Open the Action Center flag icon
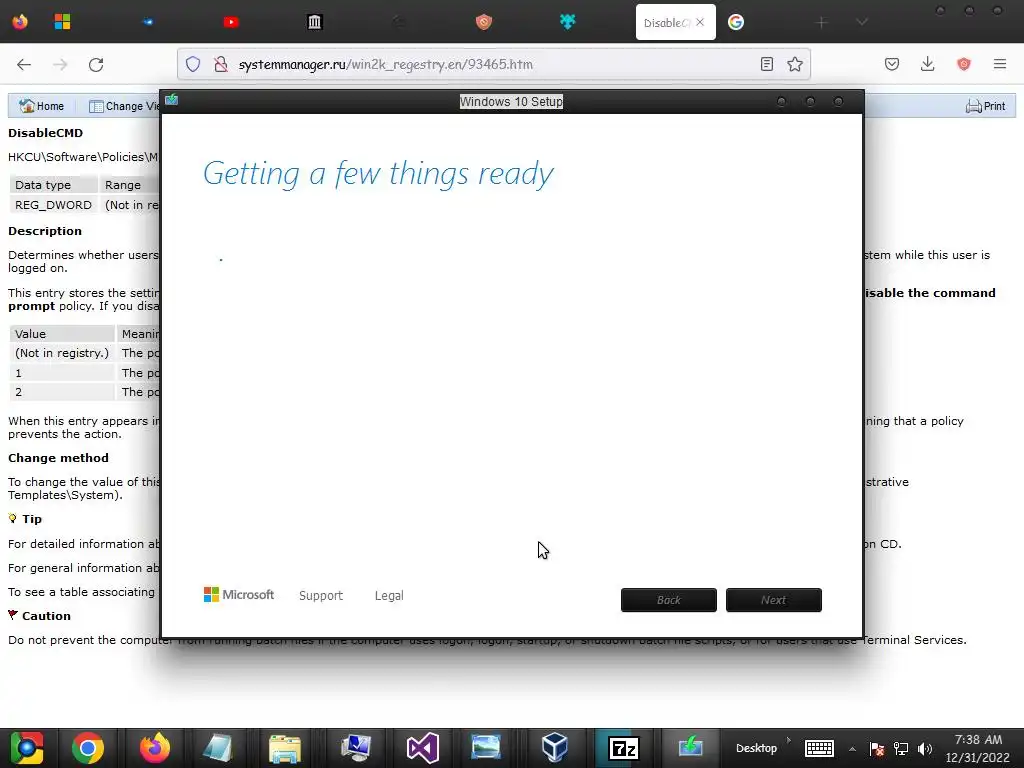The image size is (1024, 768). pyautogui.click(x=876, y=748)
